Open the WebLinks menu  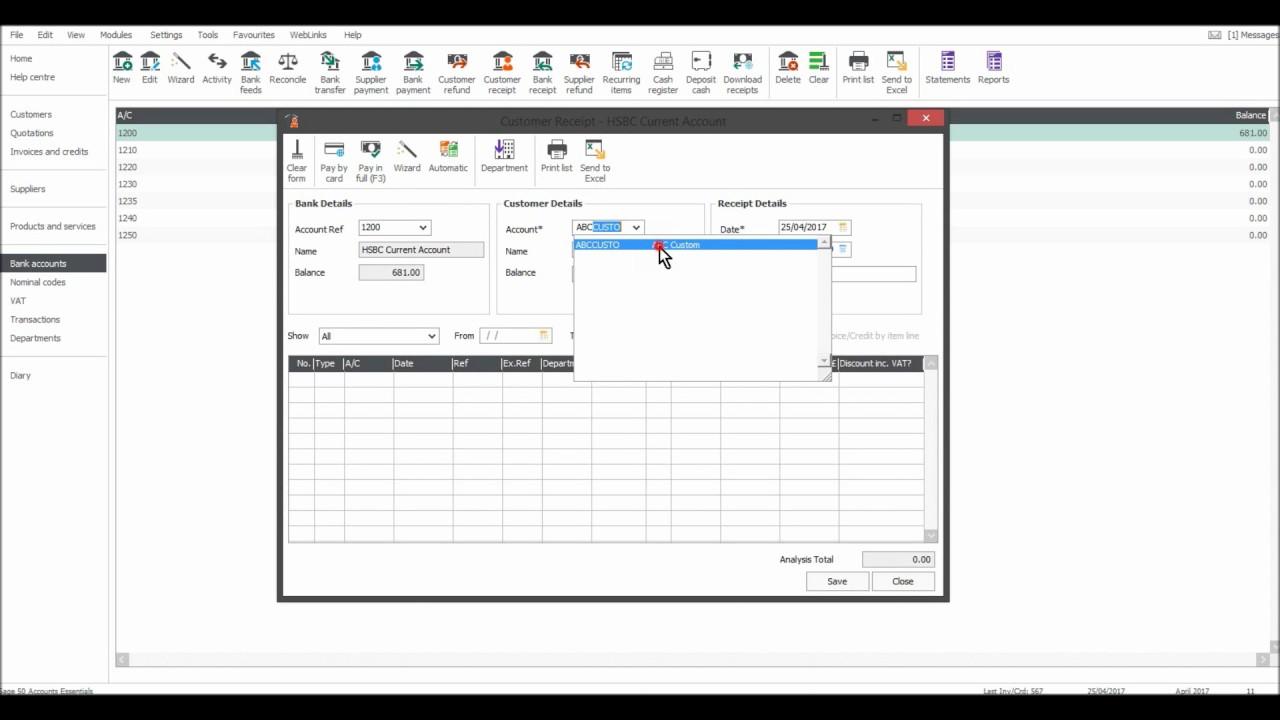(308, 35)
